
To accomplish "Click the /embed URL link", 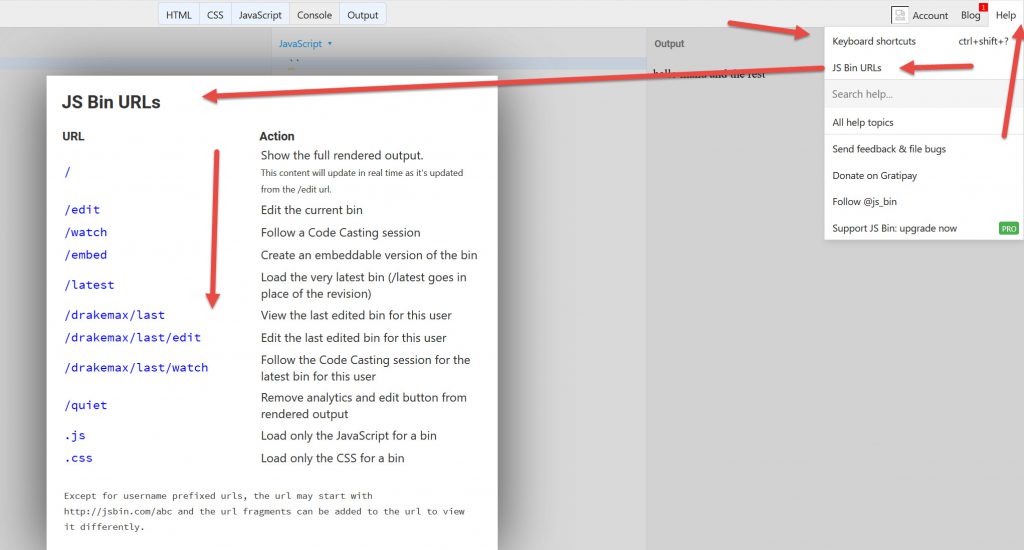I will pos(85,255).
